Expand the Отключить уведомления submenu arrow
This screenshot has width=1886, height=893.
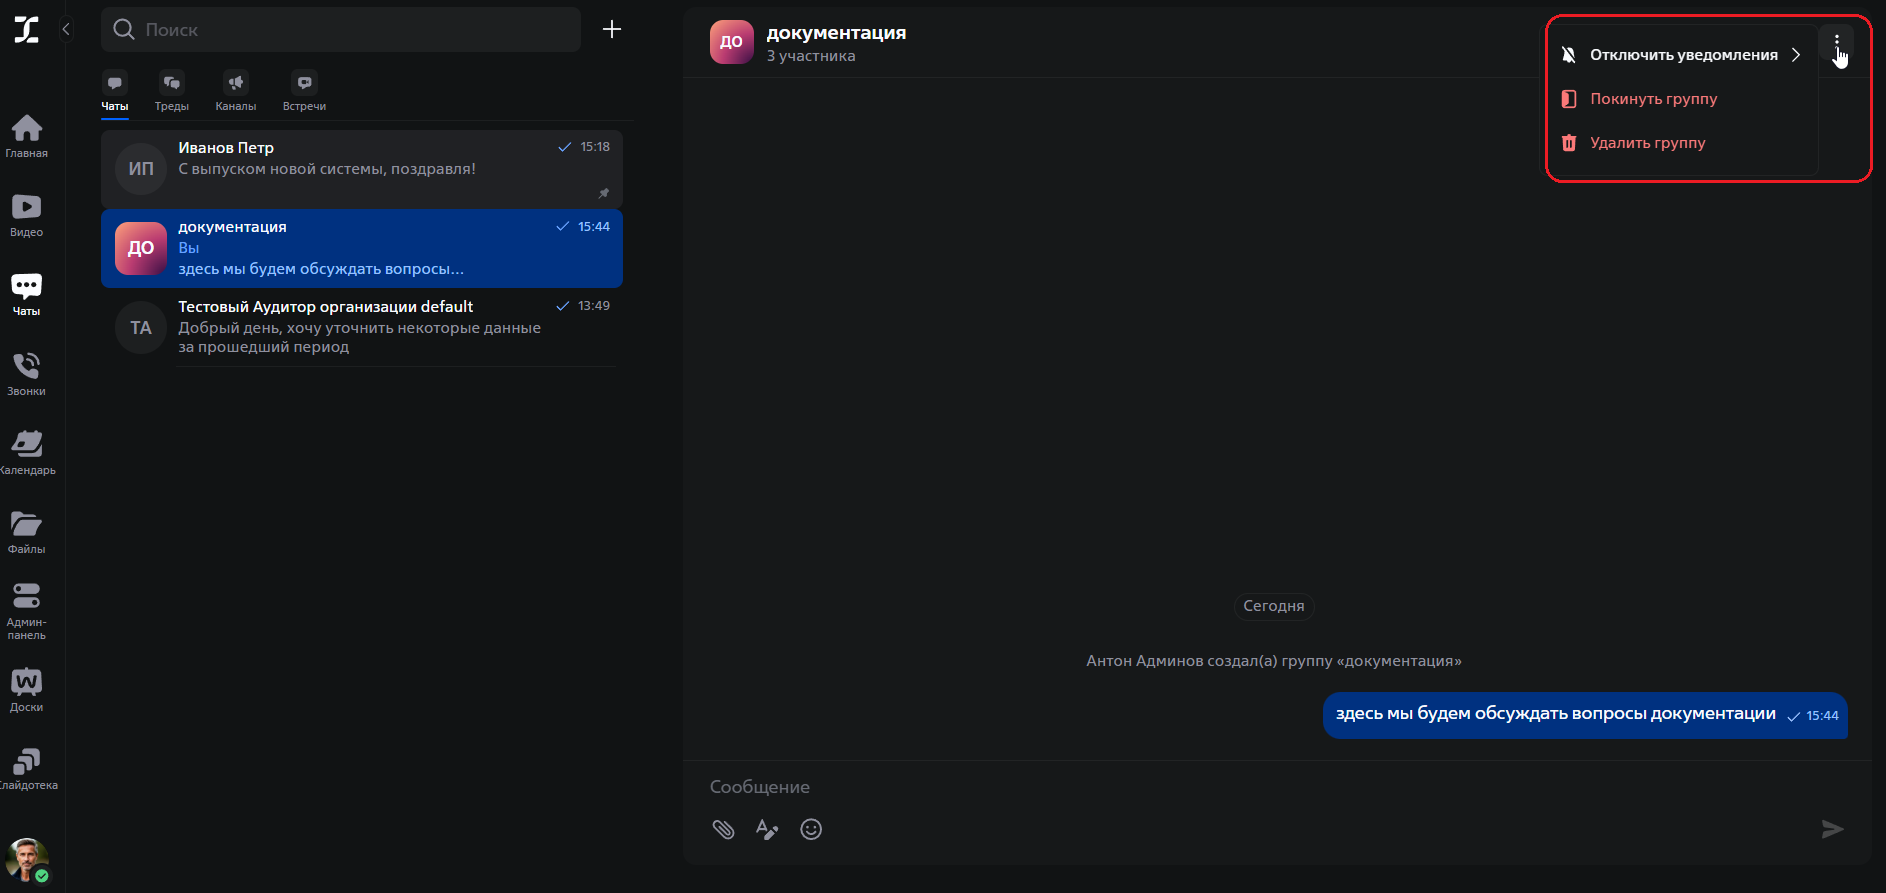pos(1796,55)
